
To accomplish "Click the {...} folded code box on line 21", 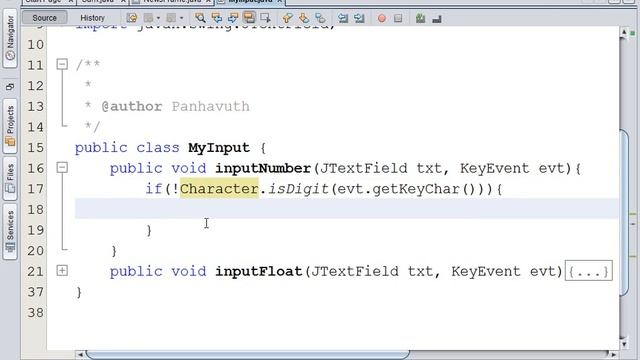I will click(589, 271).
